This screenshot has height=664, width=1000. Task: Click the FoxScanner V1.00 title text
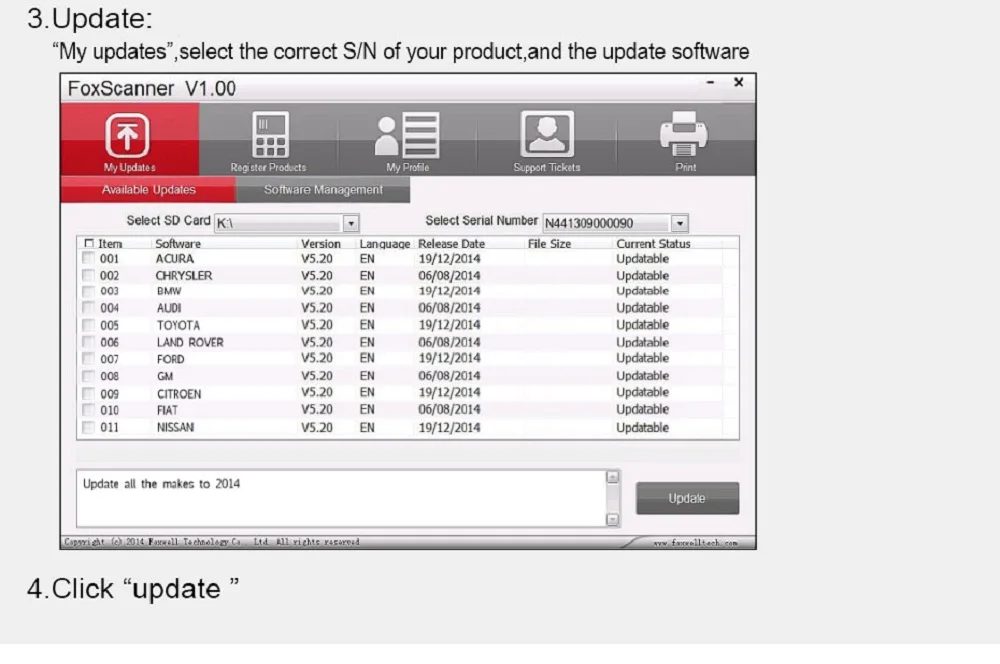point(152,88)
